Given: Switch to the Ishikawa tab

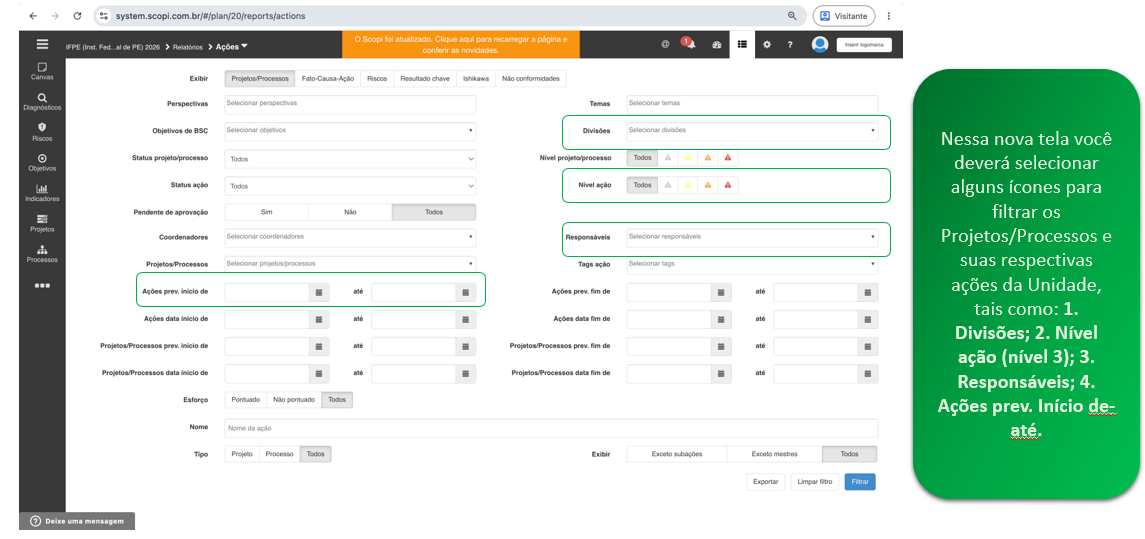Looking at the screenshot, I should pyautogui.click(x=476, y=78).
